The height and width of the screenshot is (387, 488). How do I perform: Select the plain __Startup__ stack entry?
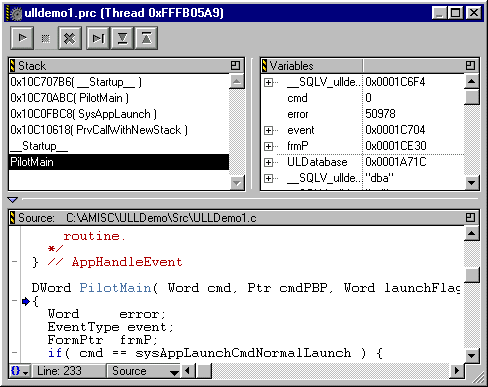[x=119, y=146]
